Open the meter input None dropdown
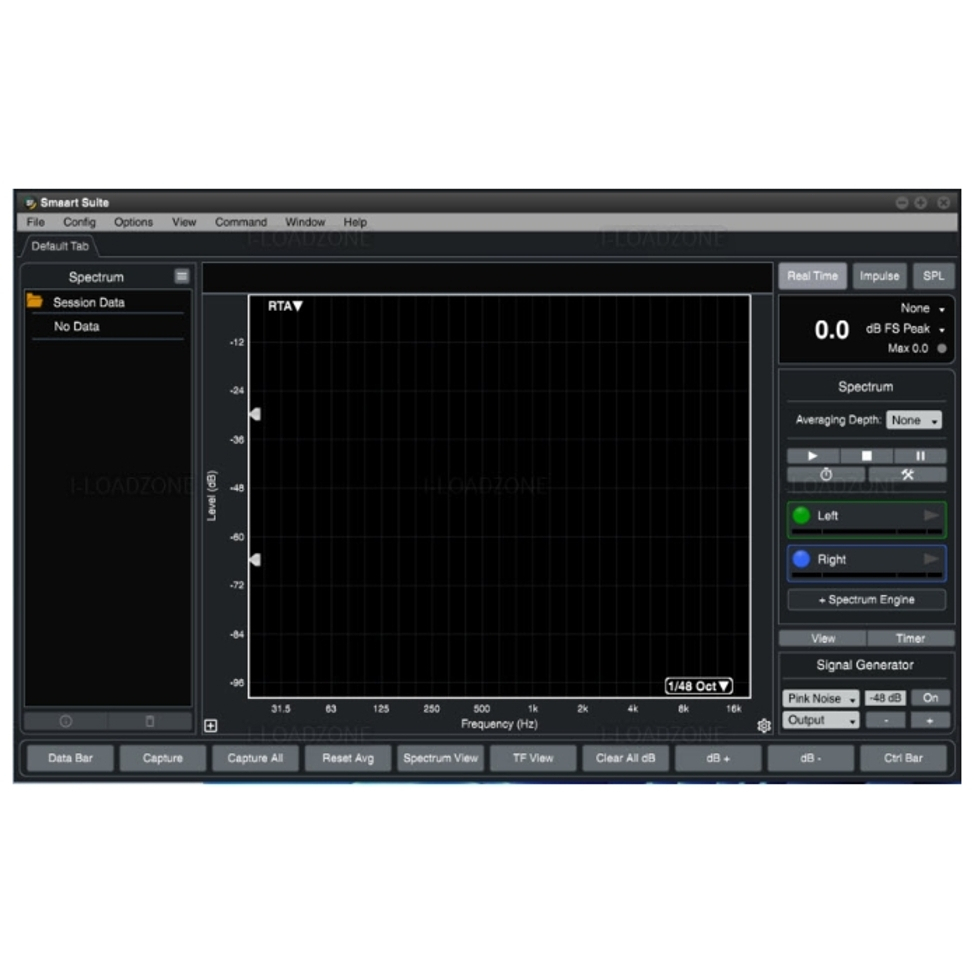975x975 pixels. (923, 308)
